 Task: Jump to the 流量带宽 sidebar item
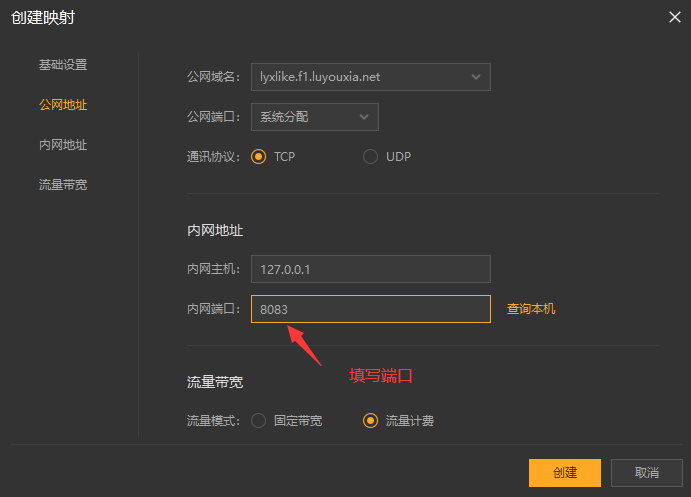point(63,185)
